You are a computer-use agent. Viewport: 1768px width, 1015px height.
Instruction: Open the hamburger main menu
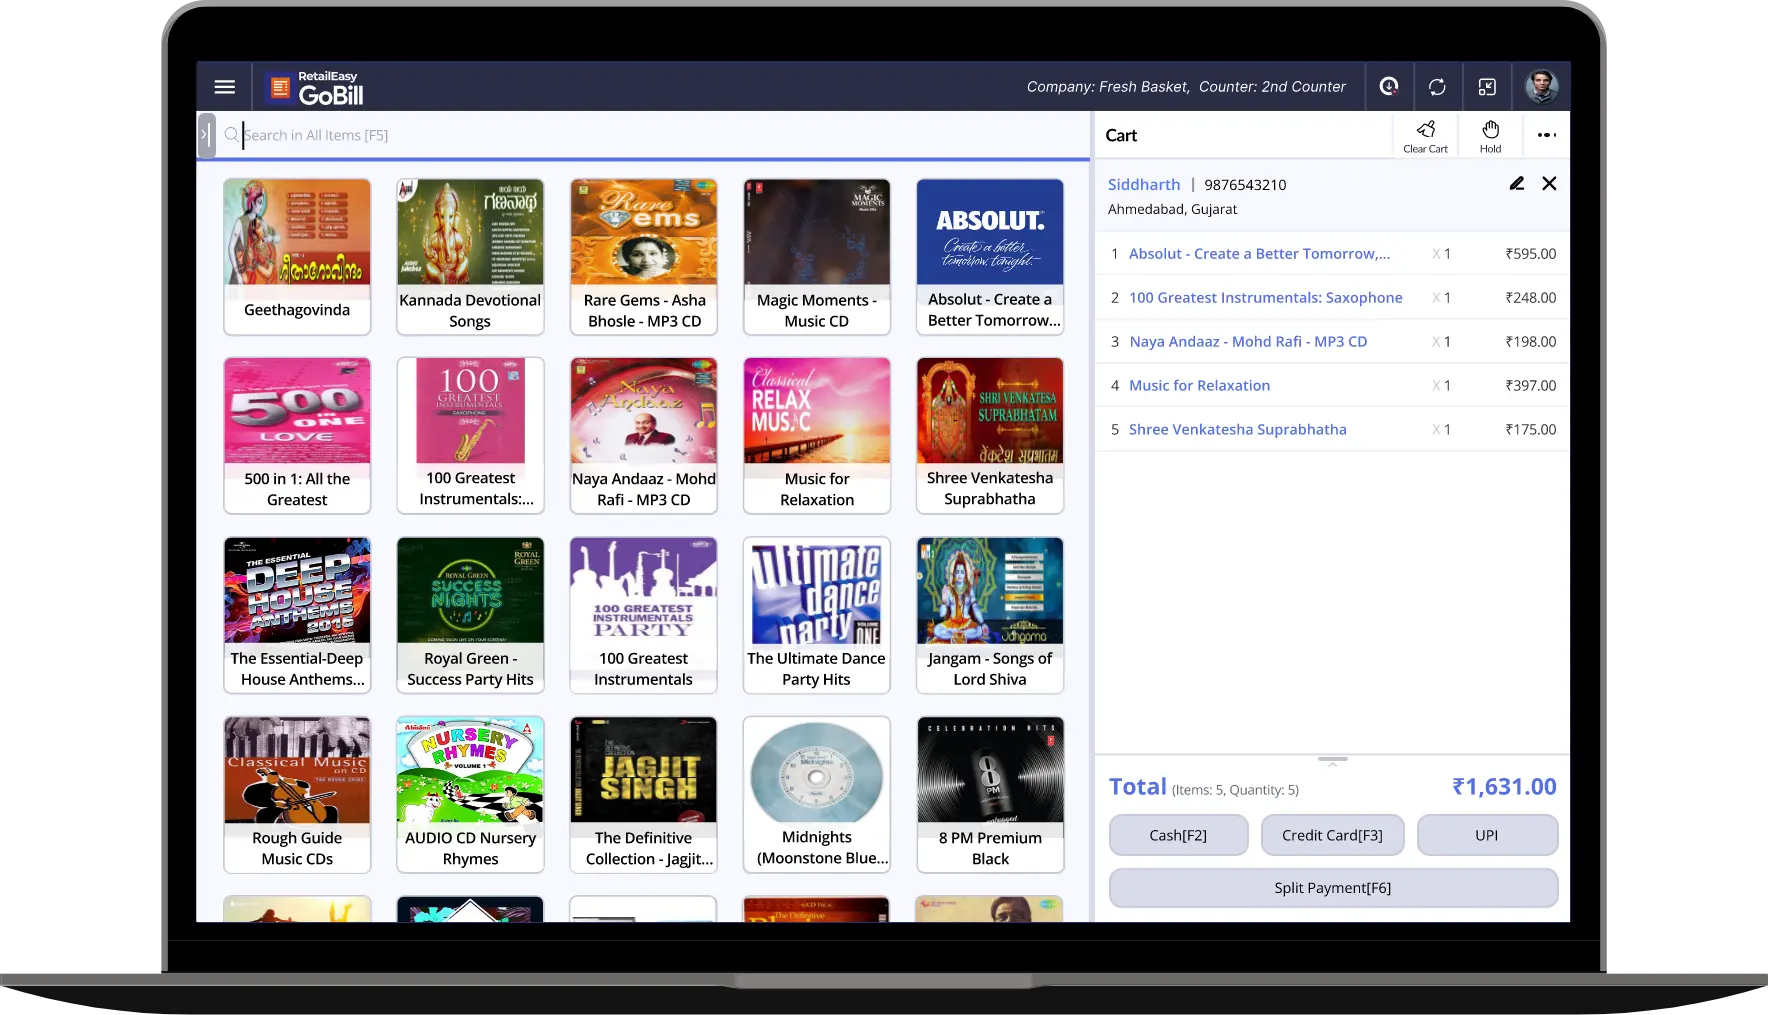point(225,87)
